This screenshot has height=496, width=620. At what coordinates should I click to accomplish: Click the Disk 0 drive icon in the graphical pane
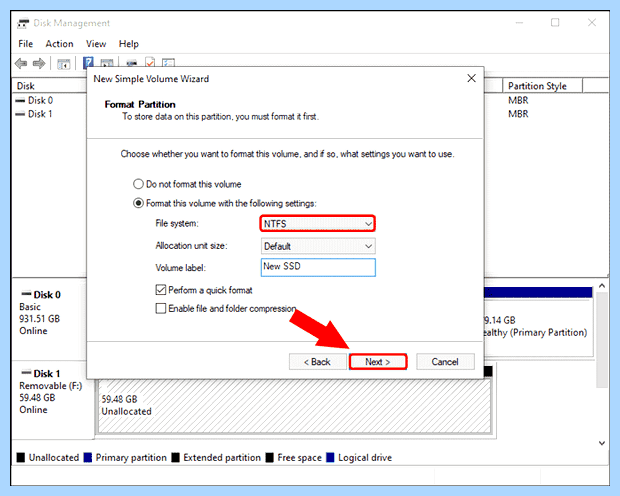point(26,294)
